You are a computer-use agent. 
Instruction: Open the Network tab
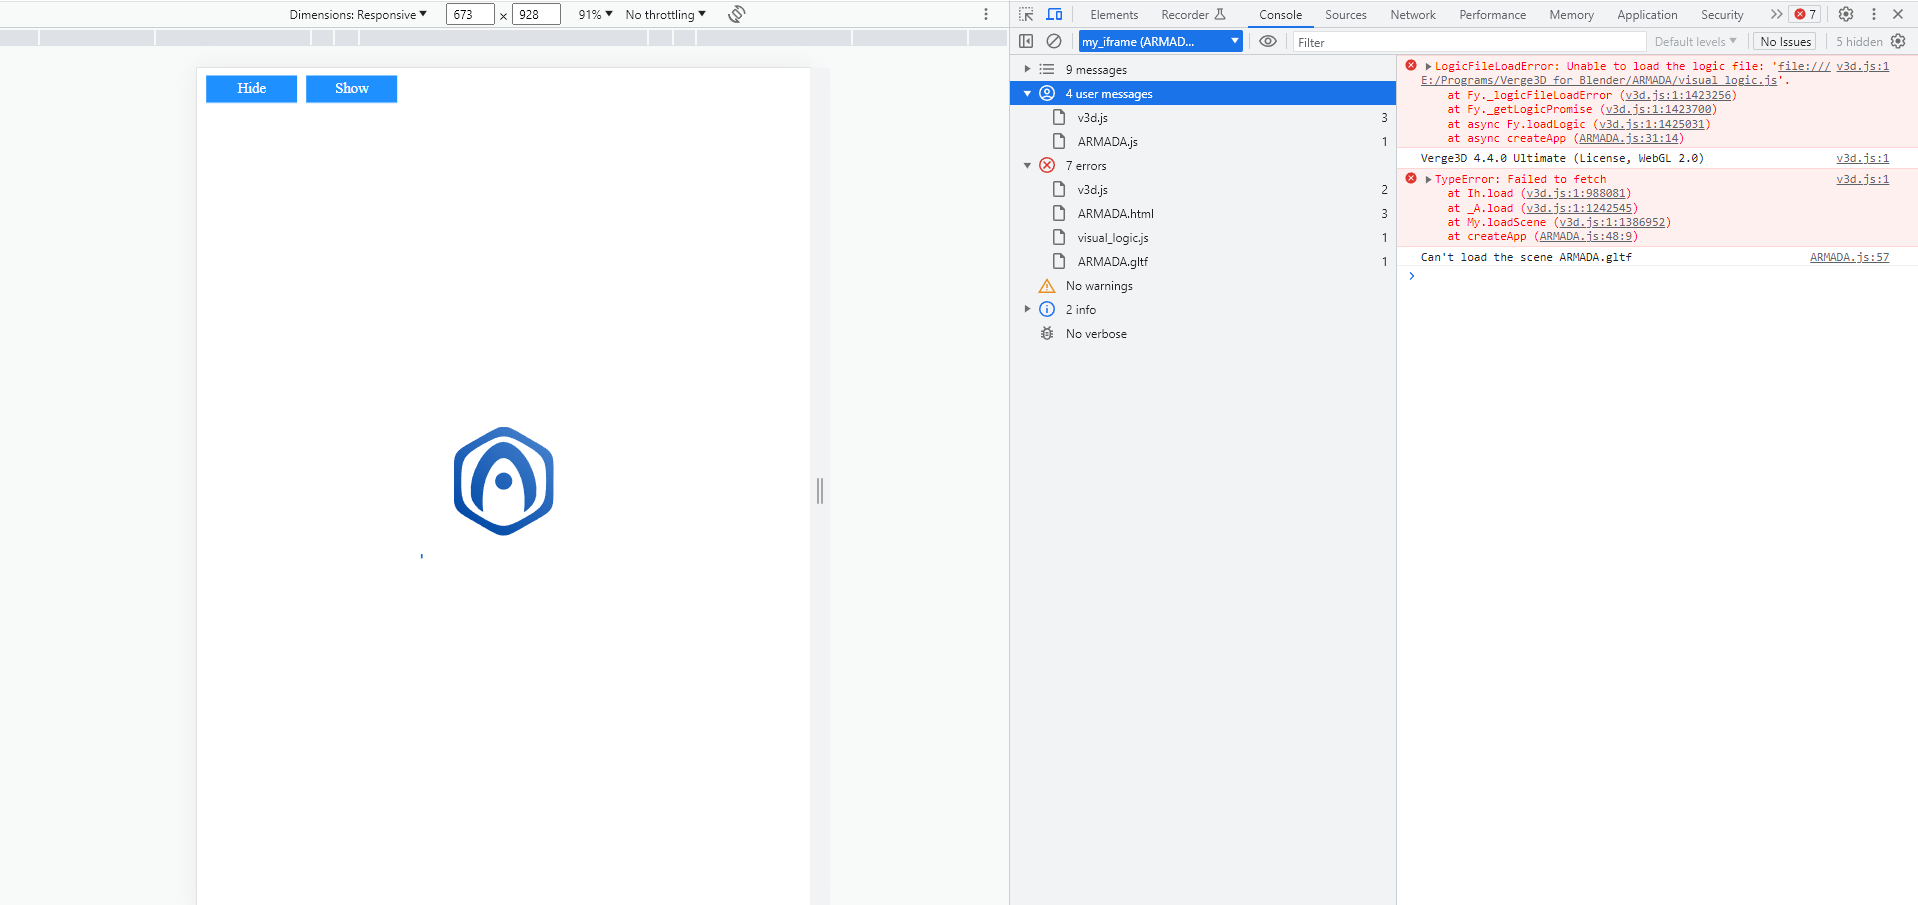[x=1413, y=14]
